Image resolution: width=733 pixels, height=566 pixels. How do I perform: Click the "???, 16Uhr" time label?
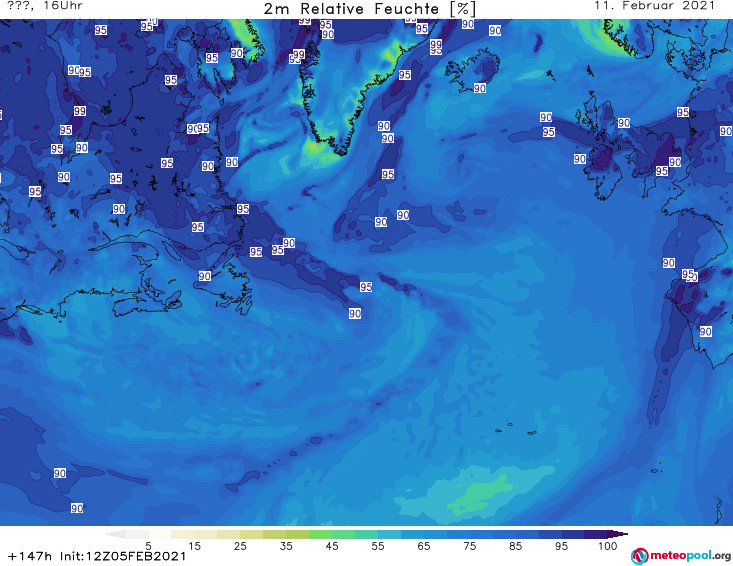(45, 6)
